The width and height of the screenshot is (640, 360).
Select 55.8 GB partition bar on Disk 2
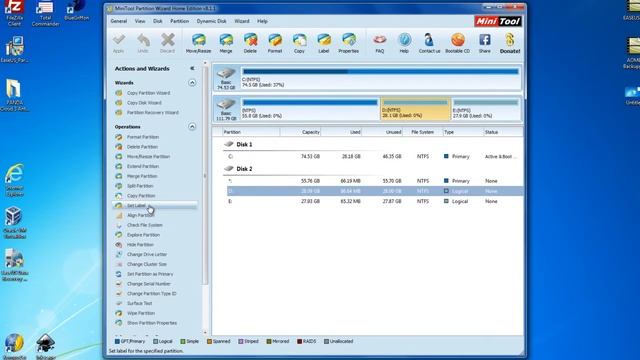[310, 109]
